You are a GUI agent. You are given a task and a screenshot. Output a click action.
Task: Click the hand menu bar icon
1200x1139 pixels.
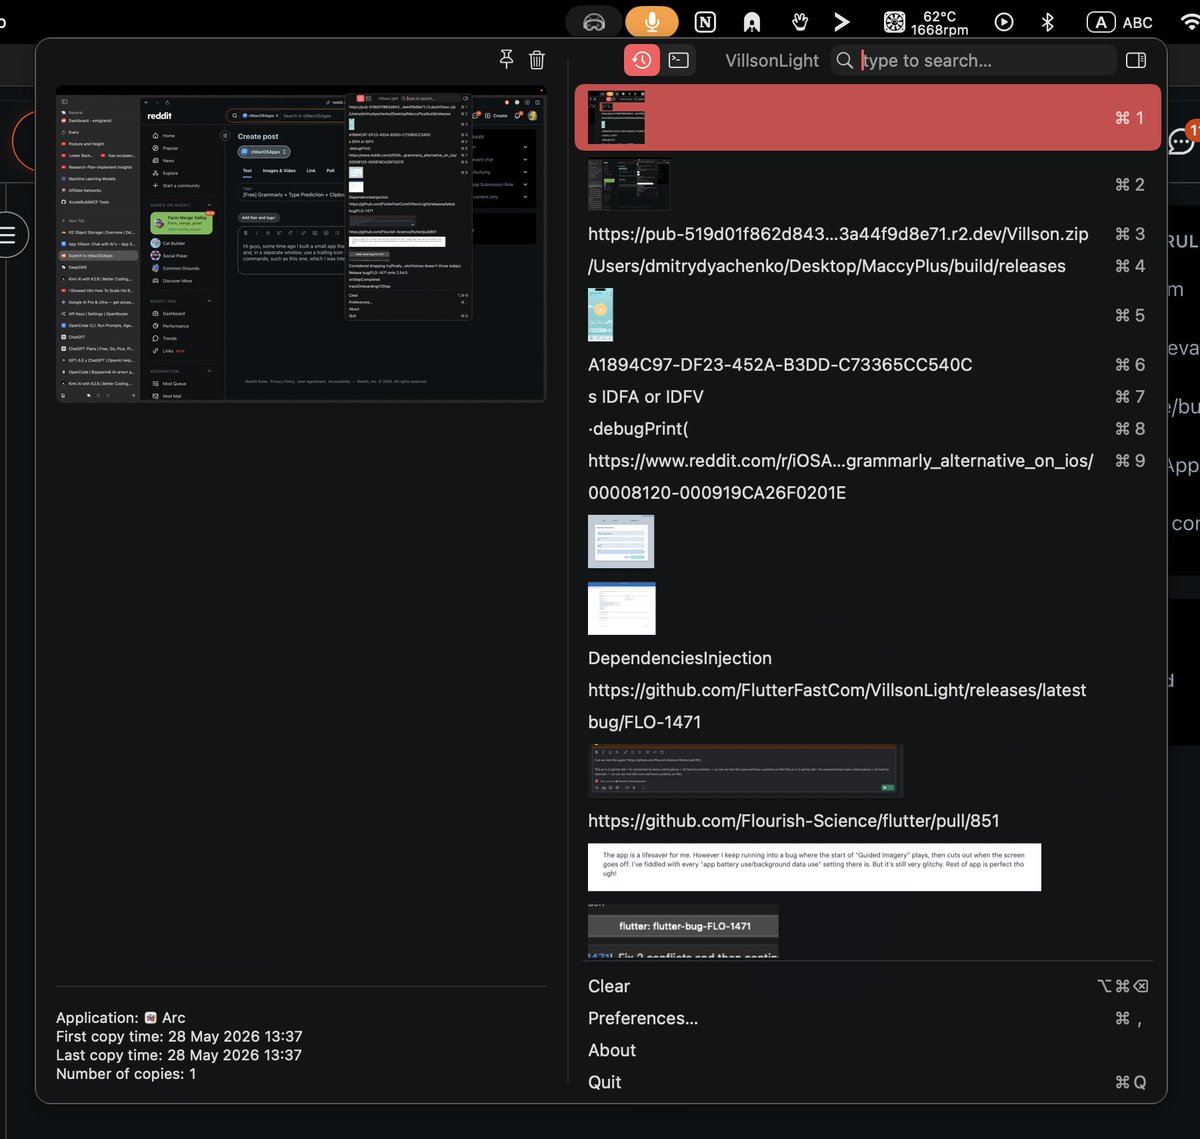coord(799,21)
